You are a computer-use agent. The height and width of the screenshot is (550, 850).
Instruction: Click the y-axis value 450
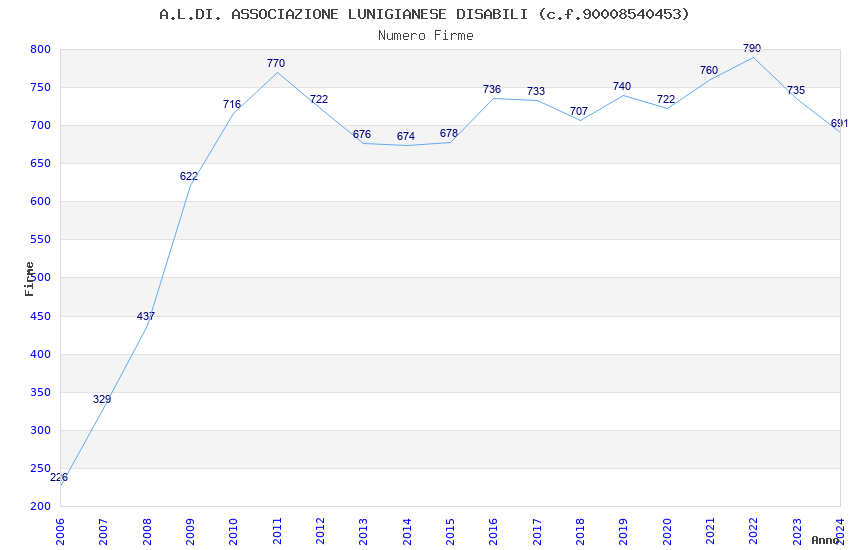[x=41, y=316]
